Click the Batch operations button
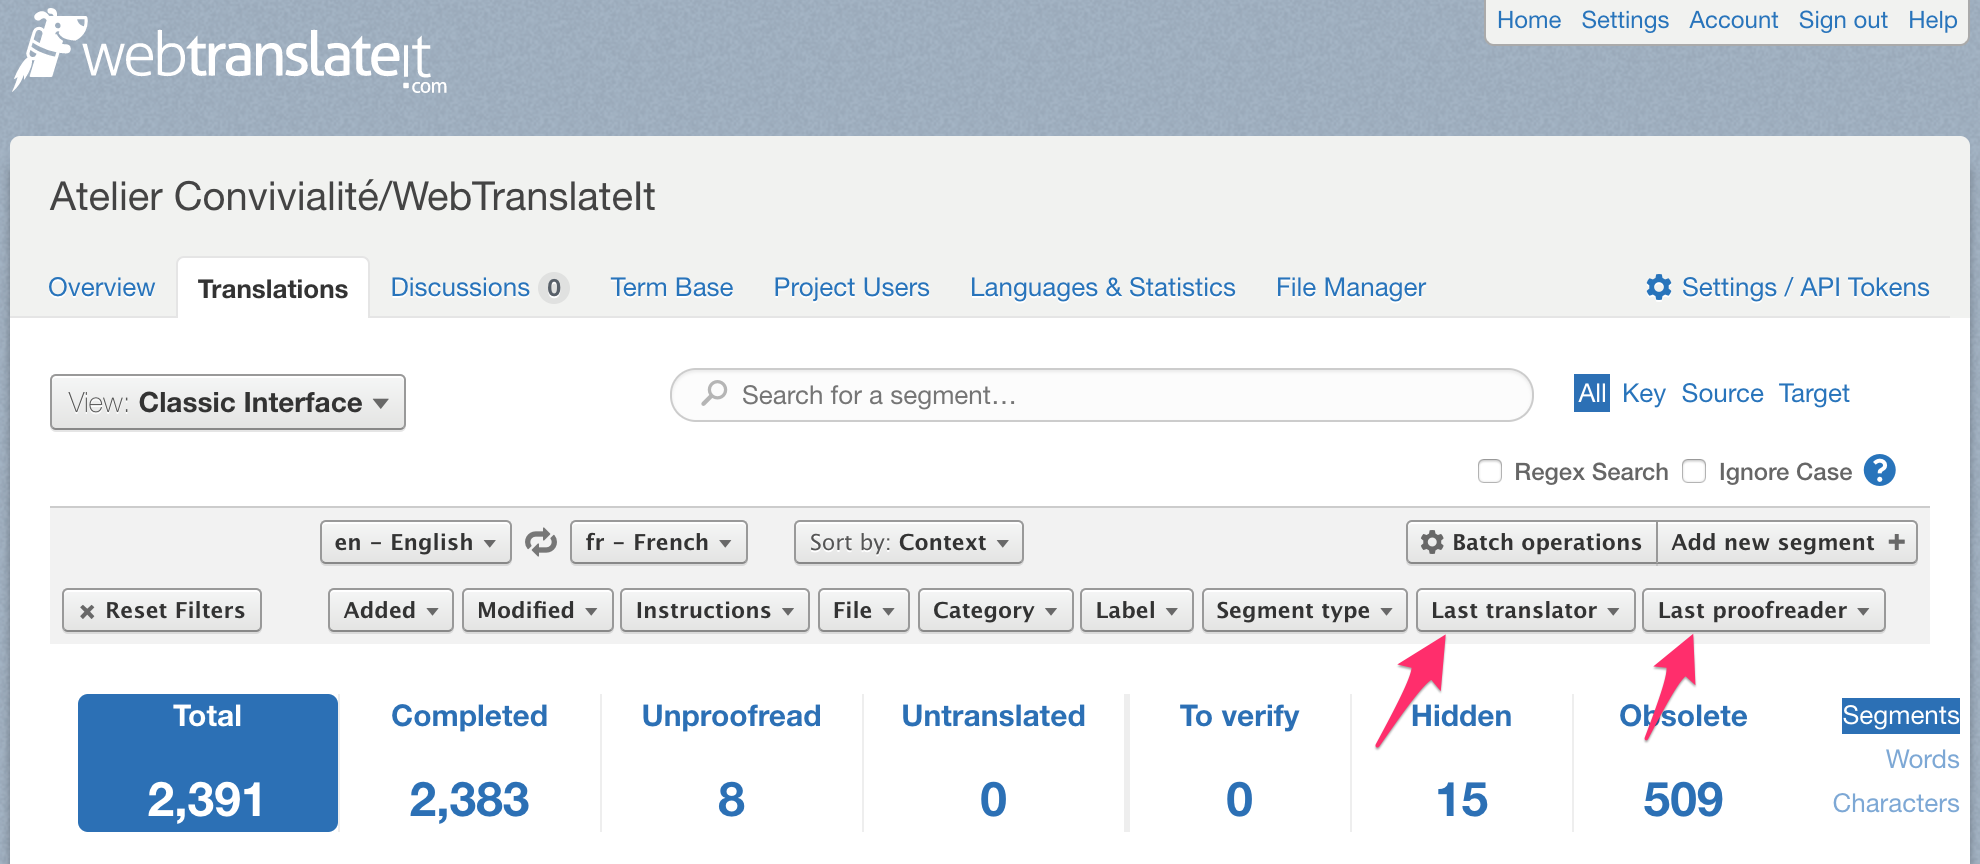This screenshot has width=1980, height=864. pyautogui.click(x=1532, y=542)
